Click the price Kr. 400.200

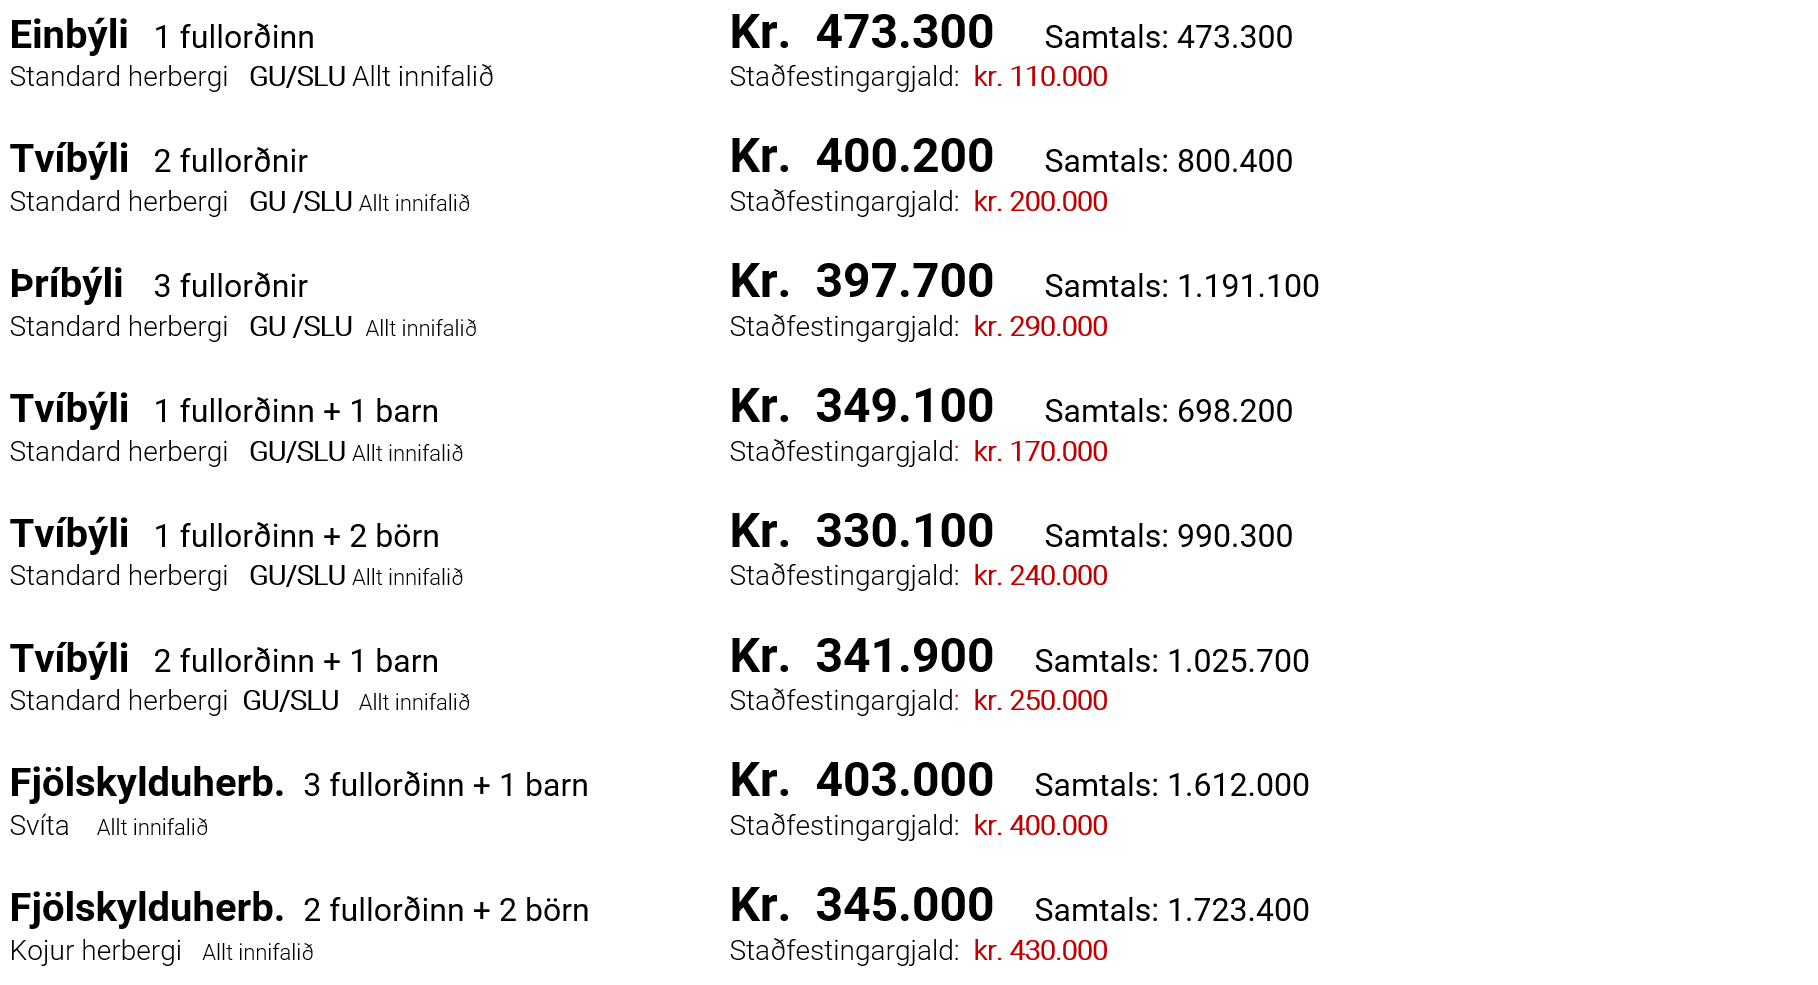[x=861, y=157]
